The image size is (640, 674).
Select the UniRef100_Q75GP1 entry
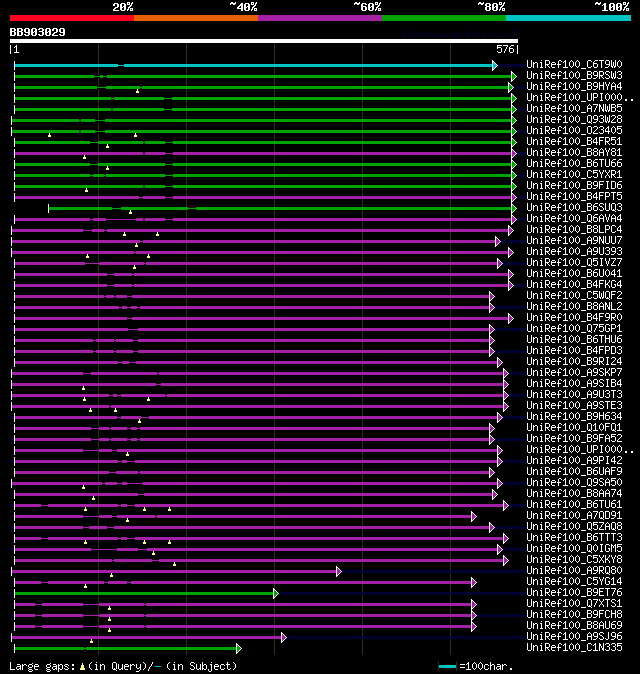[574, 328]
